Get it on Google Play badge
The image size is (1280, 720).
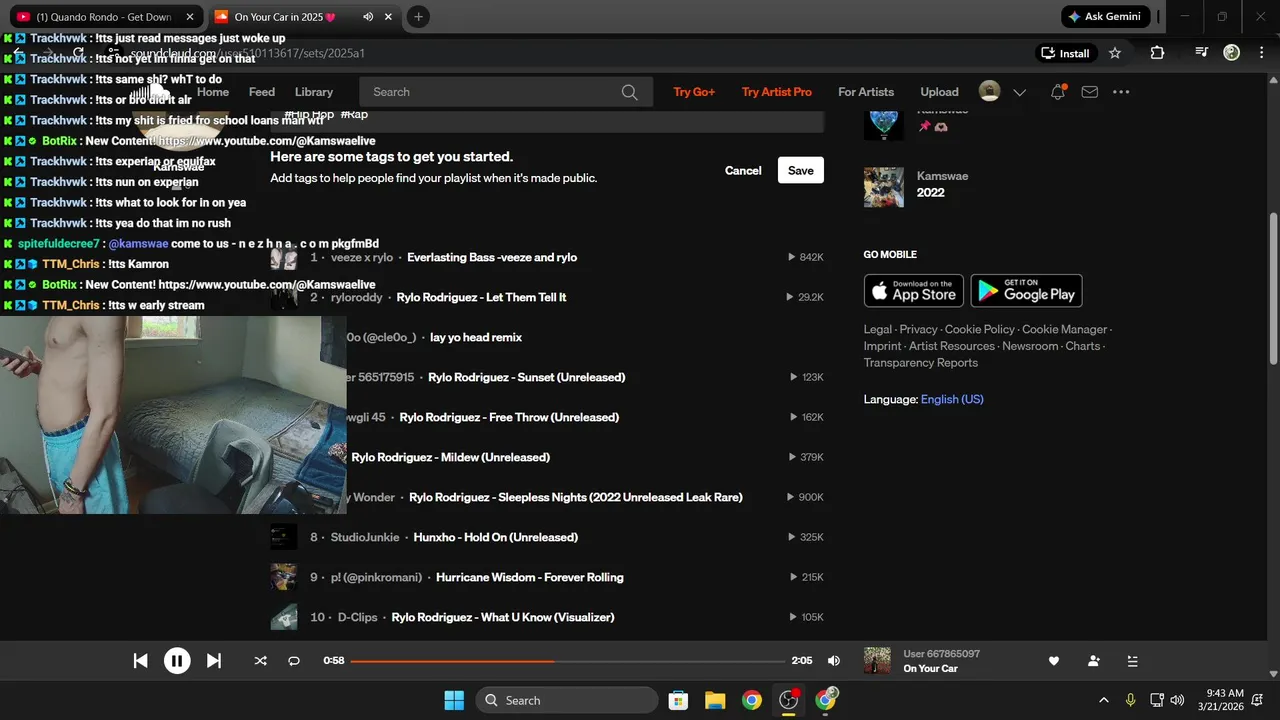[1027, 290]
